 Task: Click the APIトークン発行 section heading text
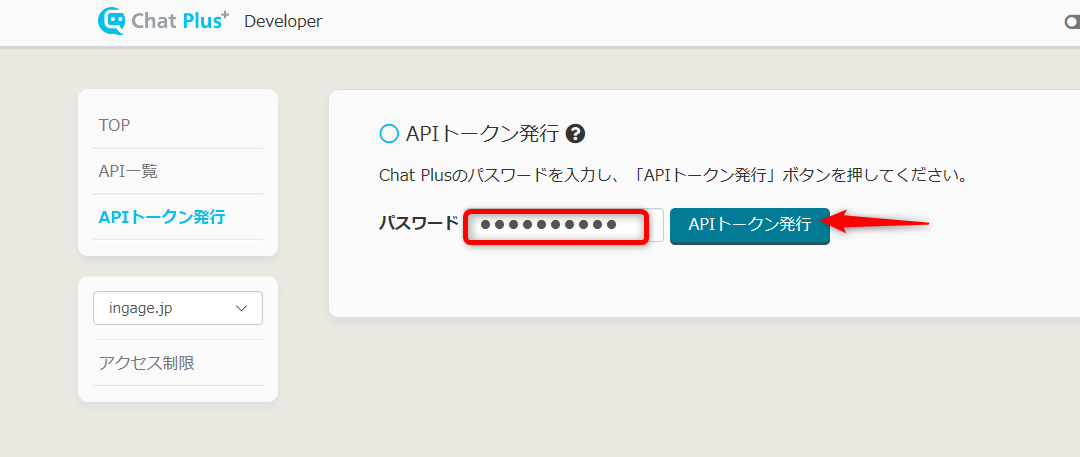[482, 134]
